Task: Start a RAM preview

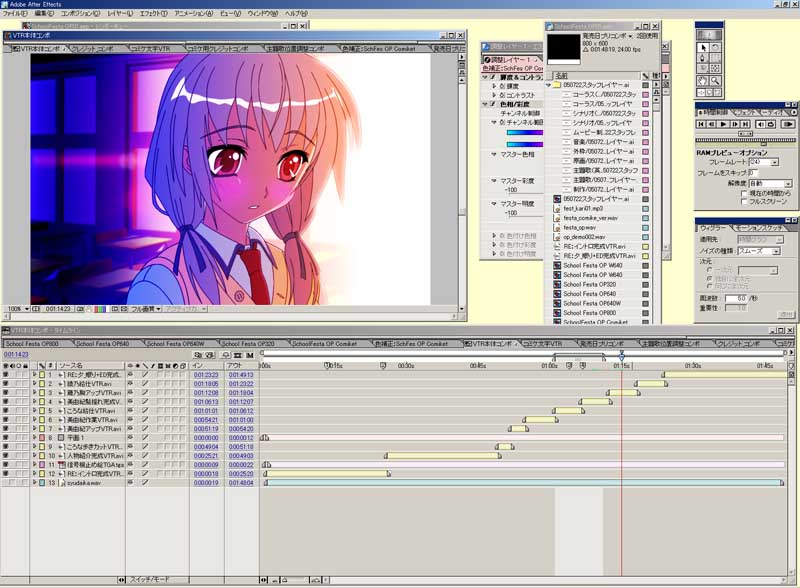Action: [787, 124]
